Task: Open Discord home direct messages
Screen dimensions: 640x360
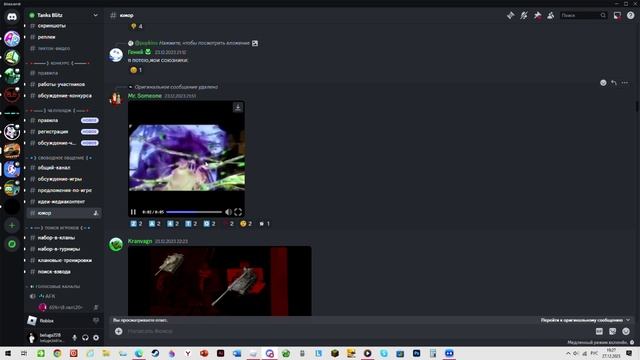Action: (12, 17)
